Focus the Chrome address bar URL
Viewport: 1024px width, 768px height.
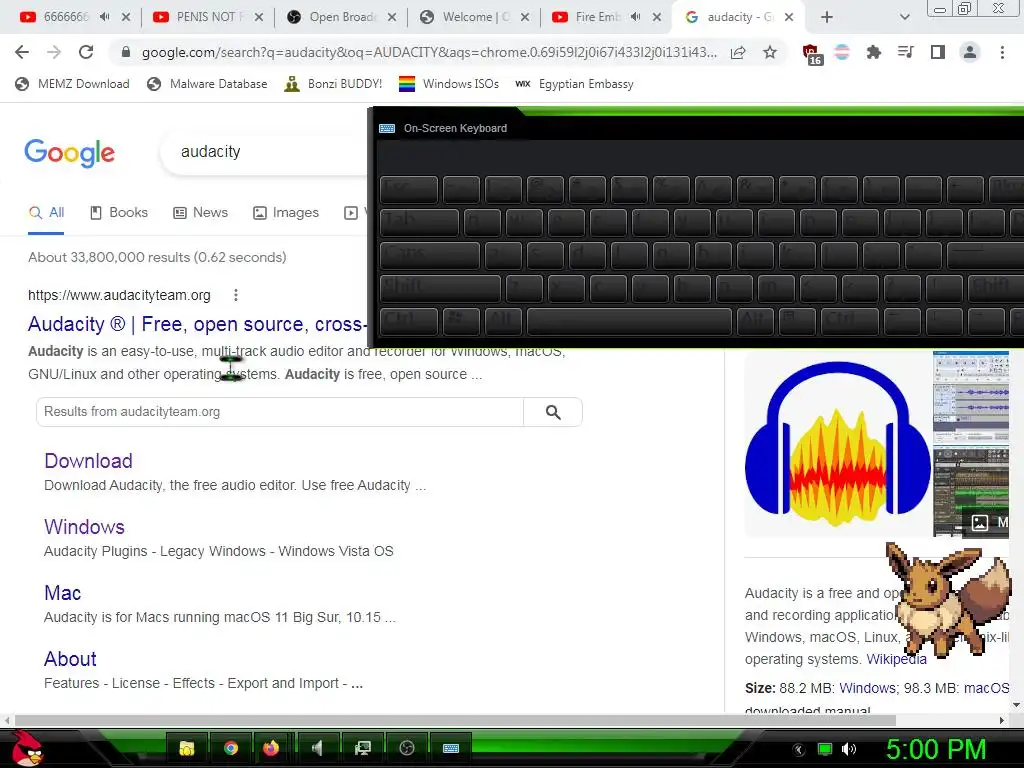429,52
